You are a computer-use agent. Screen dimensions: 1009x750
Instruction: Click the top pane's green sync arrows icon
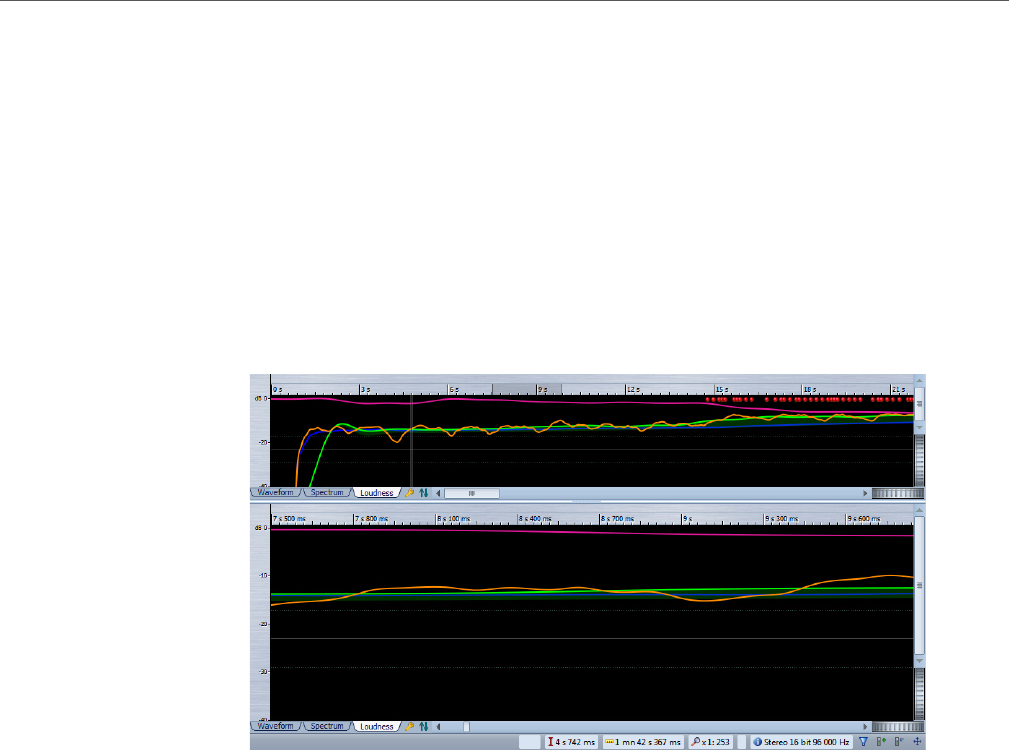[x=423, y=493]
